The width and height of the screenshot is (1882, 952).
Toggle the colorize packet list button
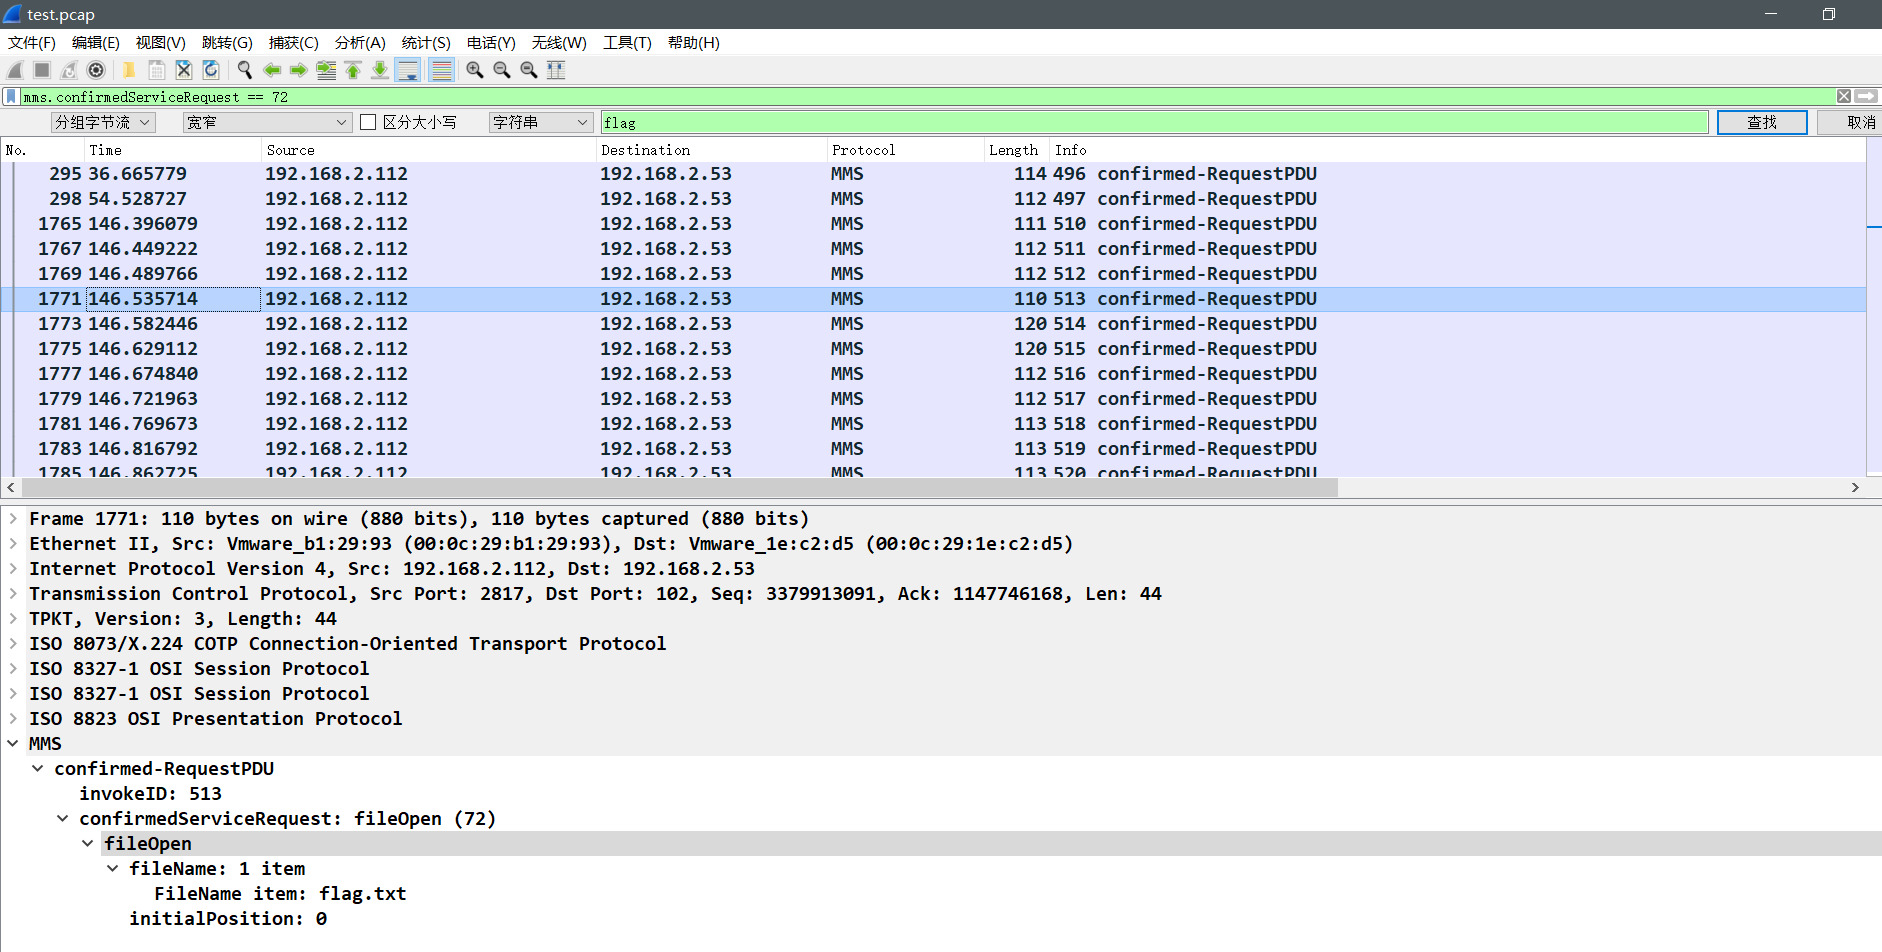pyautogui.click(x=441, y=70)
